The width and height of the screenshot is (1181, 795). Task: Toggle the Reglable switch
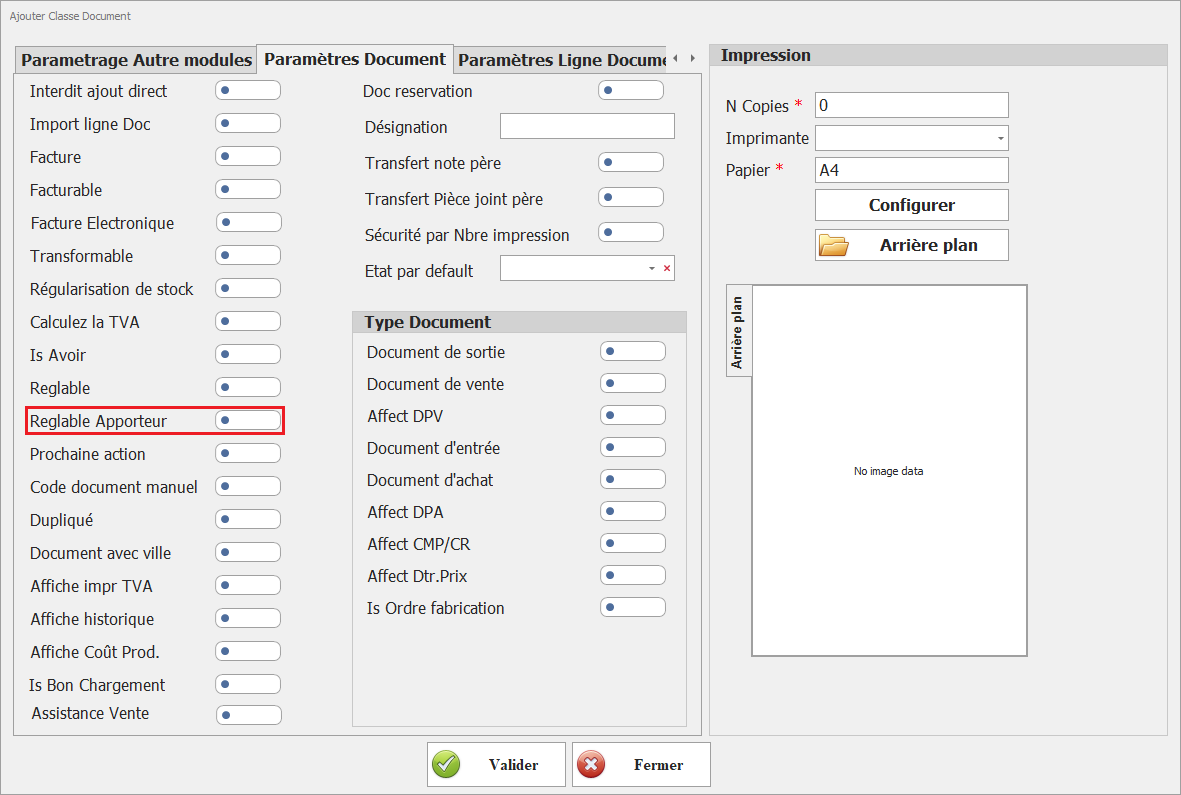click(x=248, y=387)
